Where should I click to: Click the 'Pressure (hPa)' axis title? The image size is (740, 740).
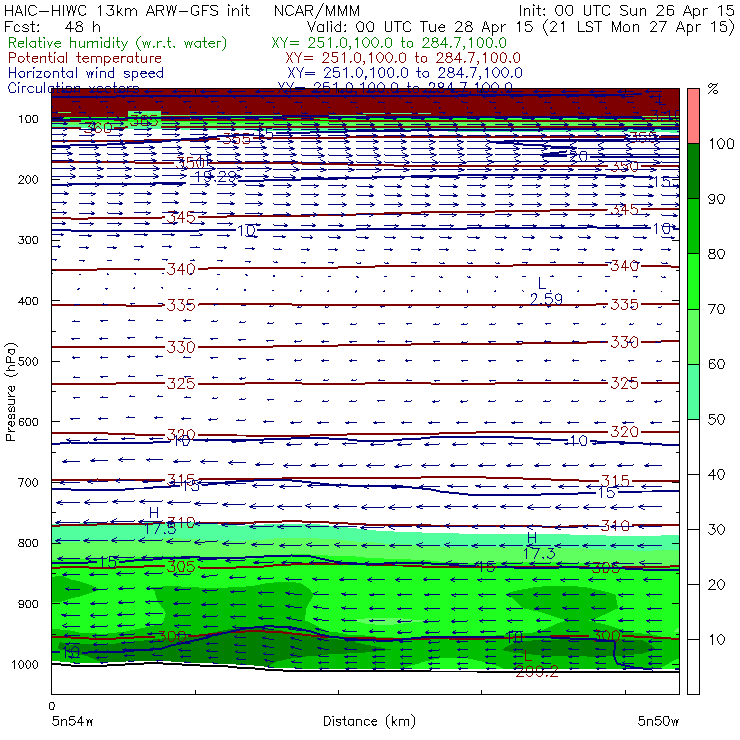(x=10, y=392)
